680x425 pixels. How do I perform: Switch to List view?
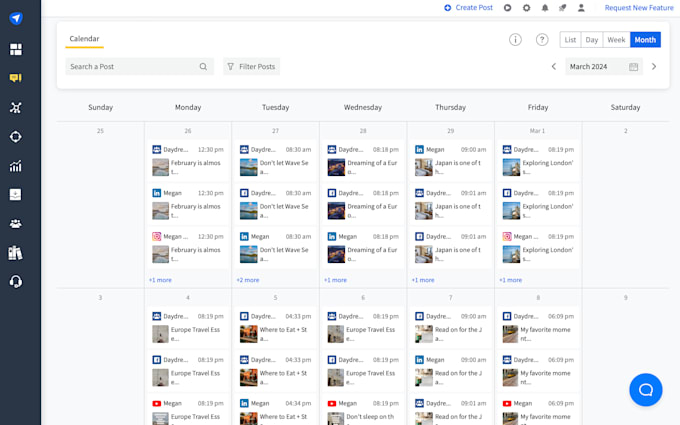[570, 40]
